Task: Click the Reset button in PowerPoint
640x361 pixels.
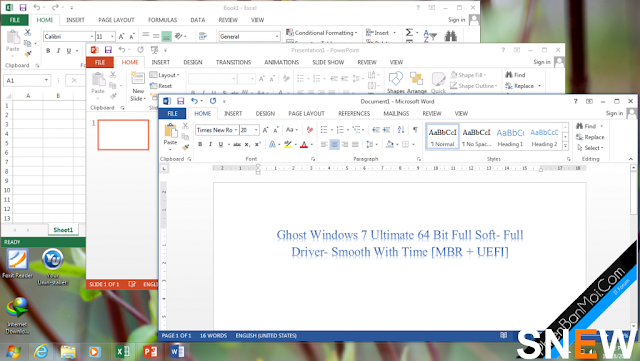Action: click(161, 86)
